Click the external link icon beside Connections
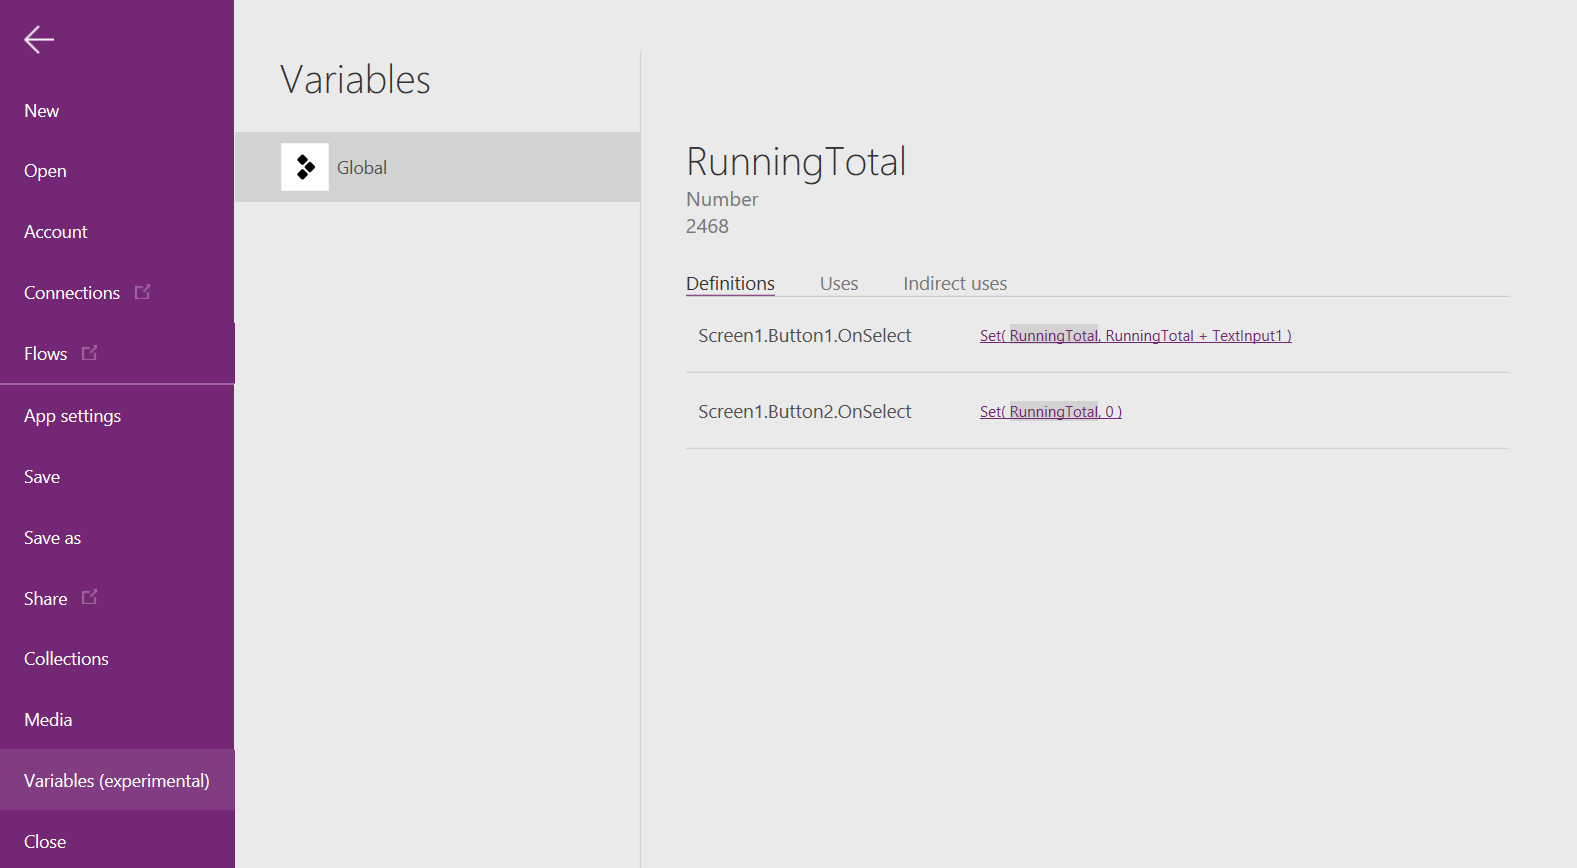The width and height of the screenshot is (1577, 868). 142,292
